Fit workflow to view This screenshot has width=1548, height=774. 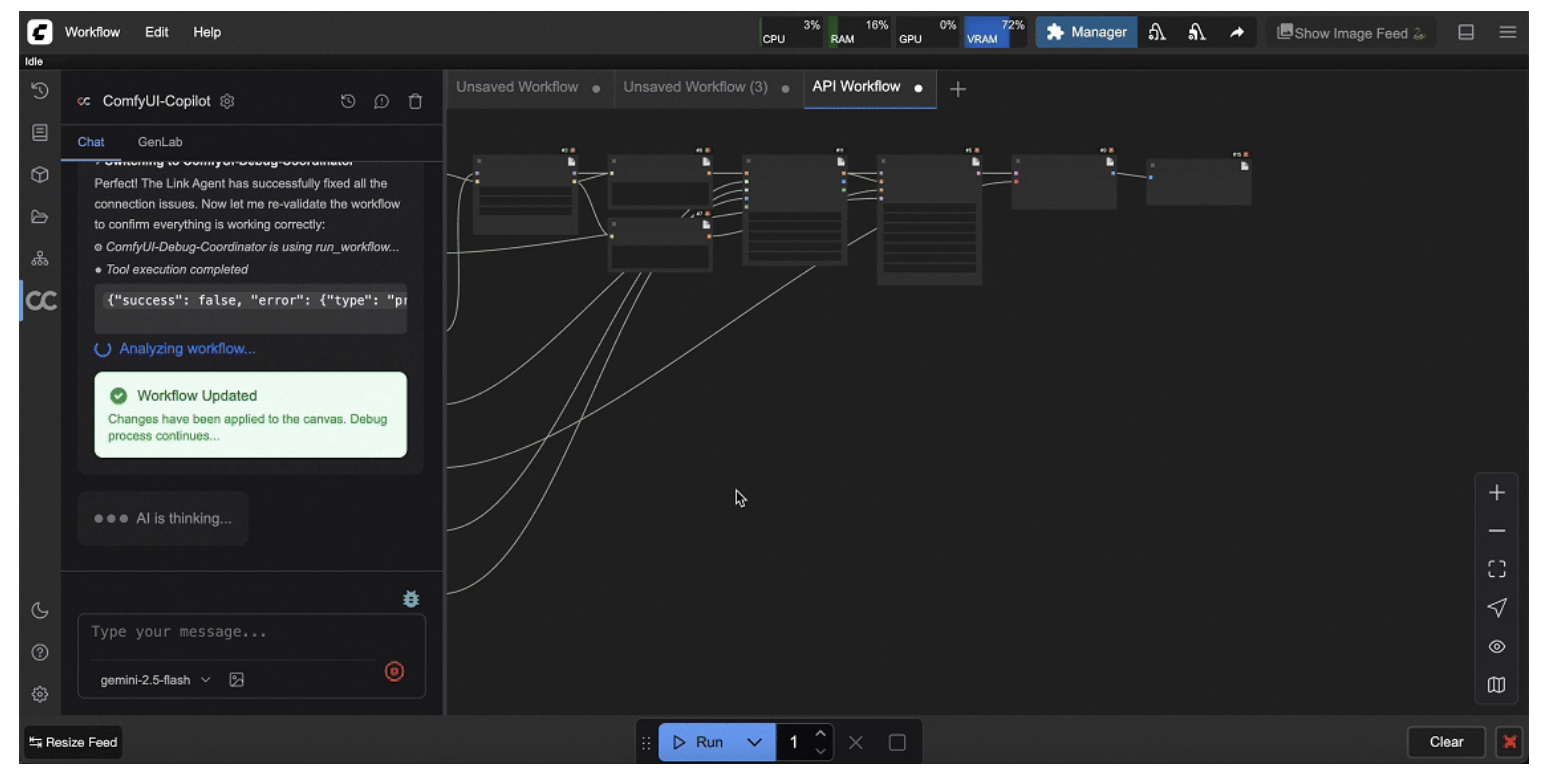click(x=1496, y=569)
